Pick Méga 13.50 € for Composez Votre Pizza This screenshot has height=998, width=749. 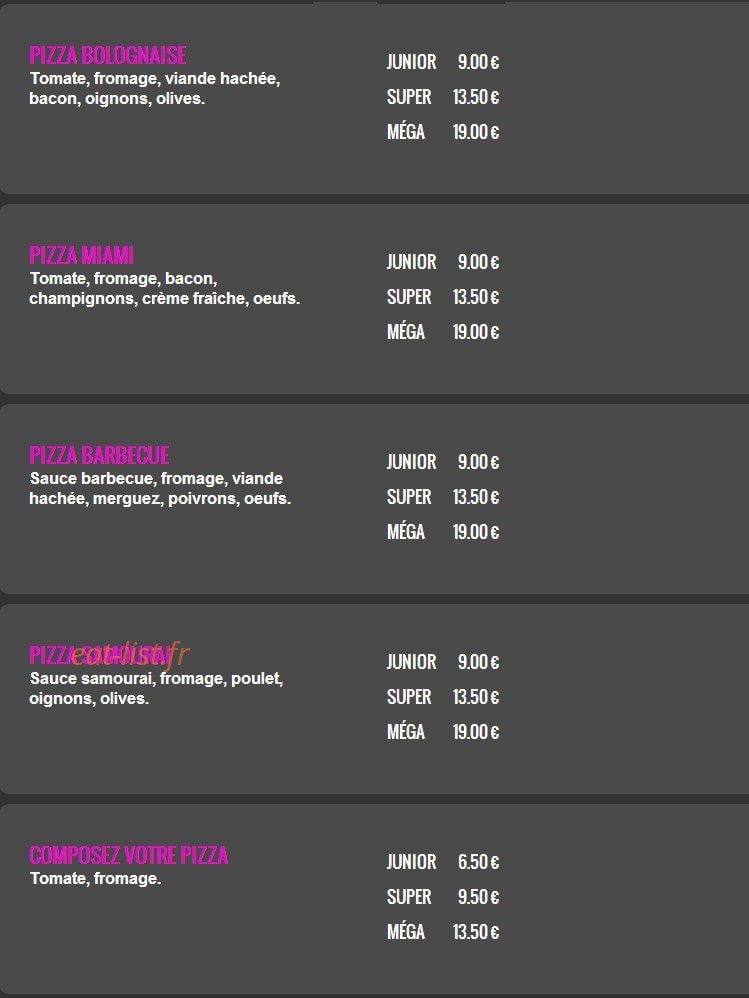443,932
